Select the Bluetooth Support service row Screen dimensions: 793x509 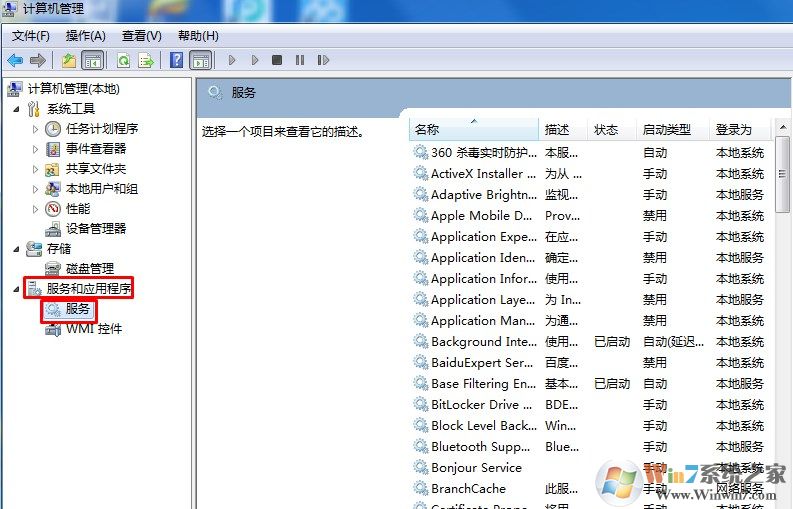coord(482,447)
